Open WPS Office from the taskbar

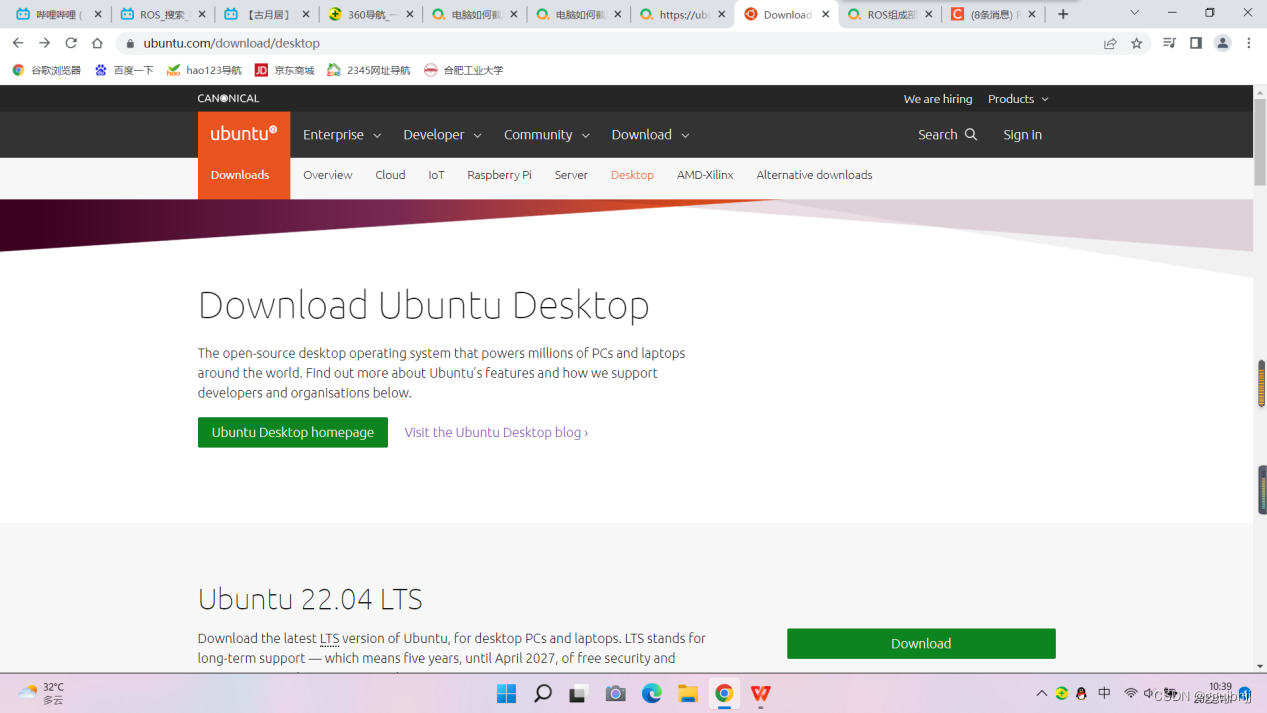point(761,693)
